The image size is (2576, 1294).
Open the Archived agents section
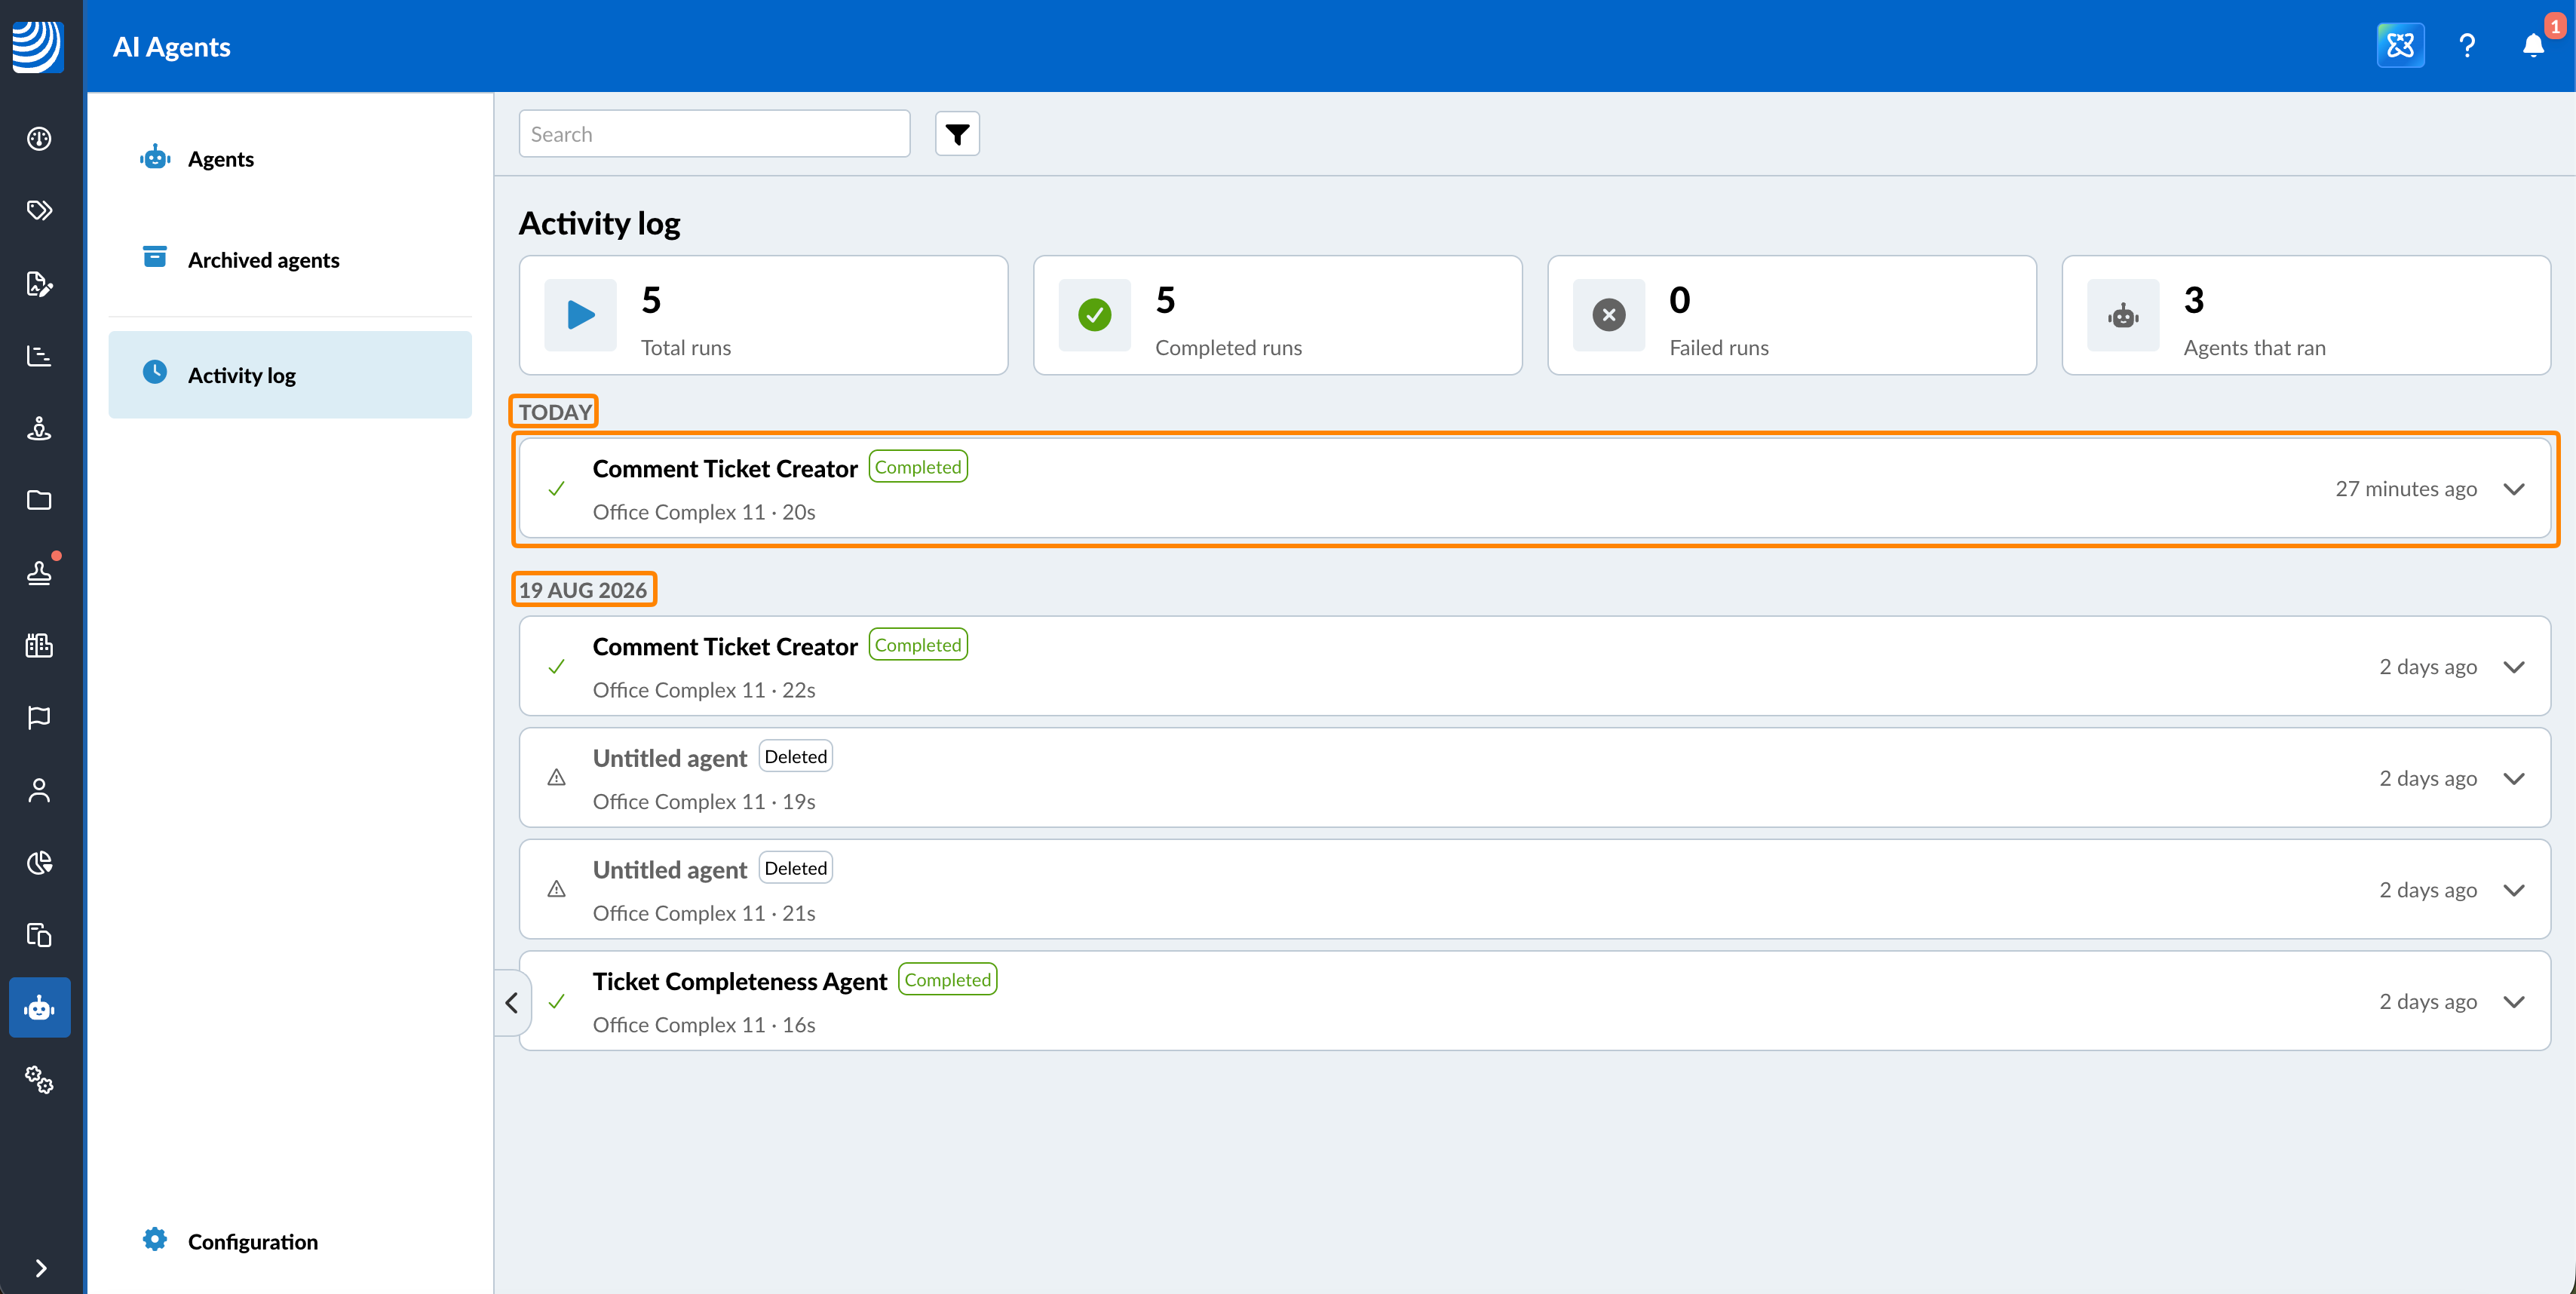coord(290,260)
